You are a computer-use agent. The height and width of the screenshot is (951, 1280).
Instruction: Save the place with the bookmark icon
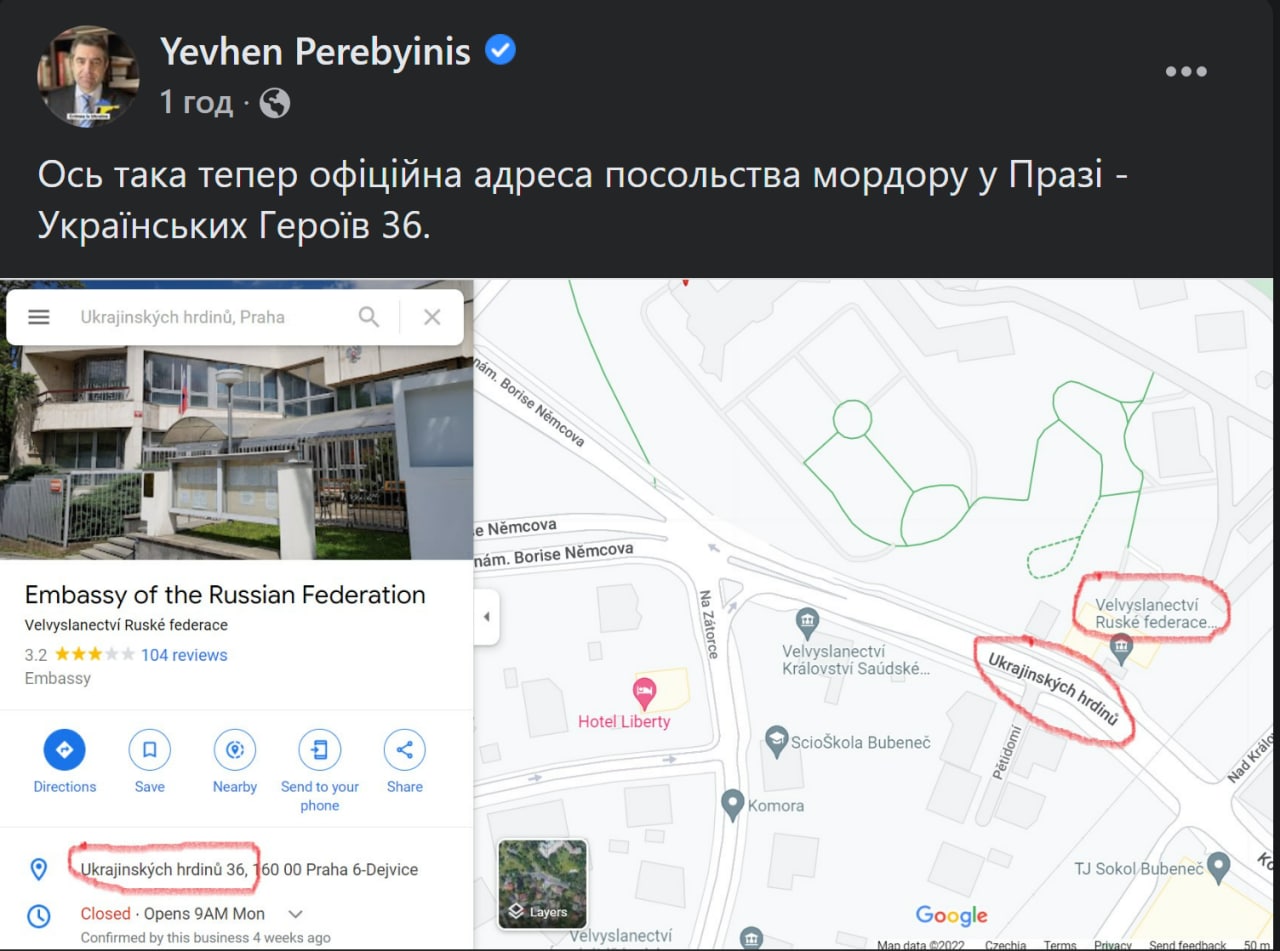[150, 750]
